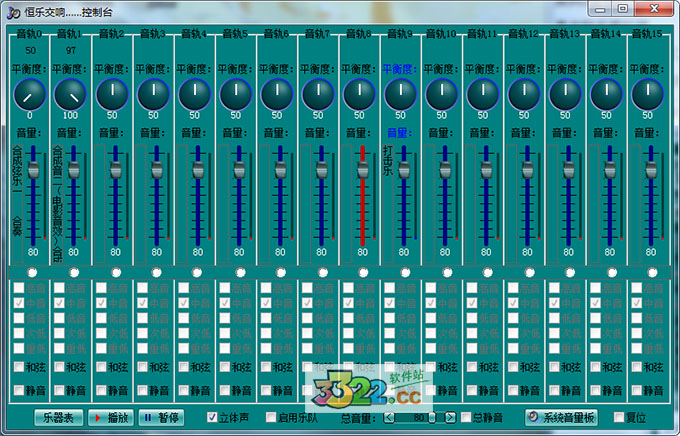Click the blue 平衡度 label on 音轨9

point(399,69)
